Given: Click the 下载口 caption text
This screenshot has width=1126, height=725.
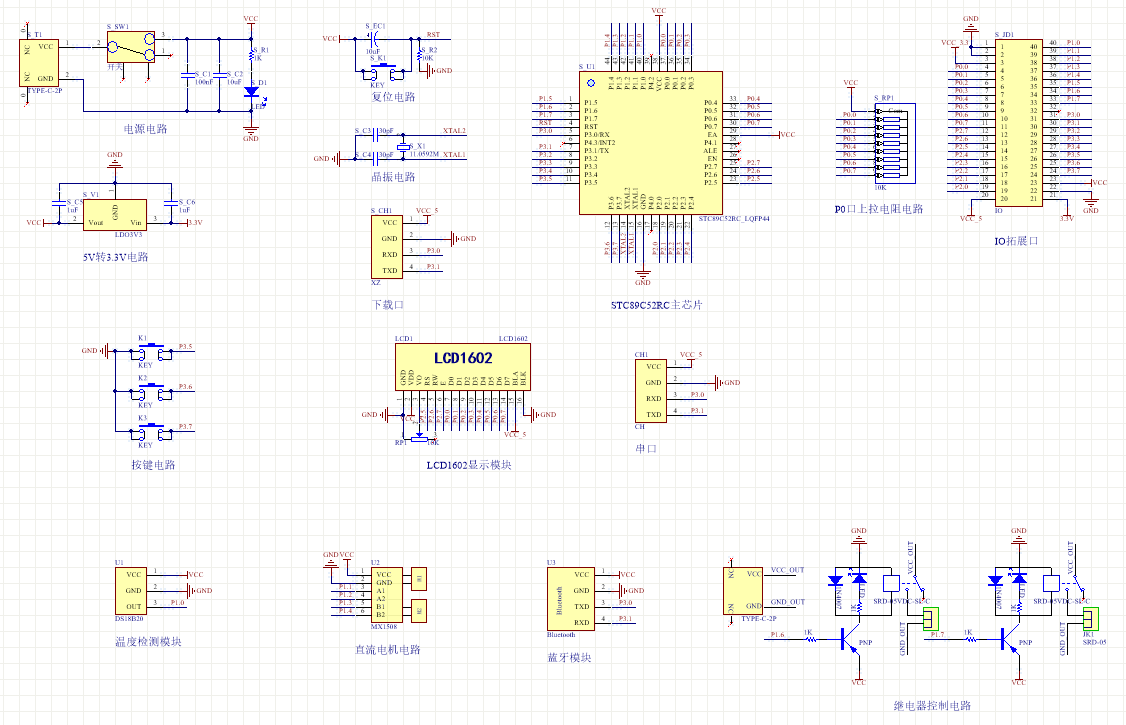Looking at the screenshot, I should pyautogui.click(x=388, y=305).
